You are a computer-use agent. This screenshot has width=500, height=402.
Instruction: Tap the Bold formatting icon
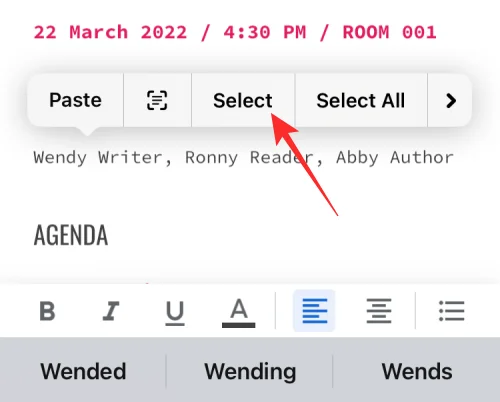[x=47, y=311]
